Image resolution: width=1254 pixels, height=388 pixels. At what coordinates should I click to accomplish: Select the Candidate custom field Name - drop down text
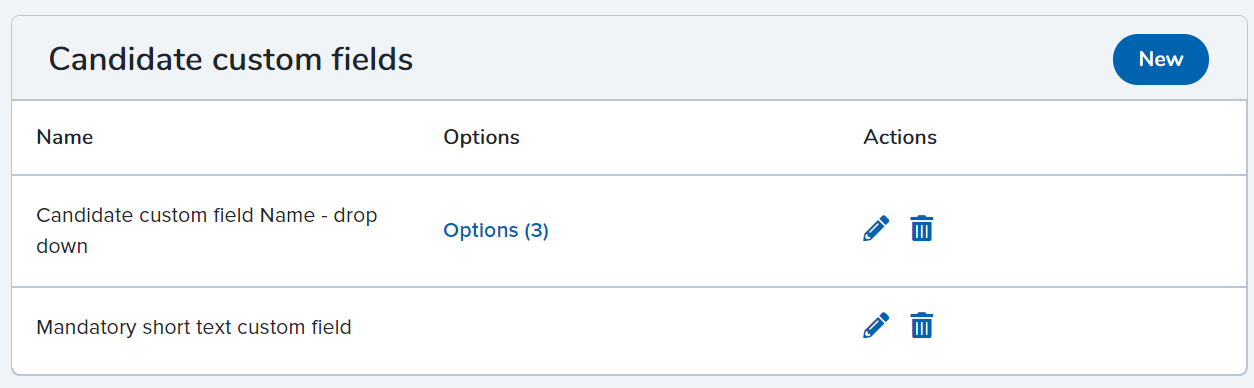point(207,230)
